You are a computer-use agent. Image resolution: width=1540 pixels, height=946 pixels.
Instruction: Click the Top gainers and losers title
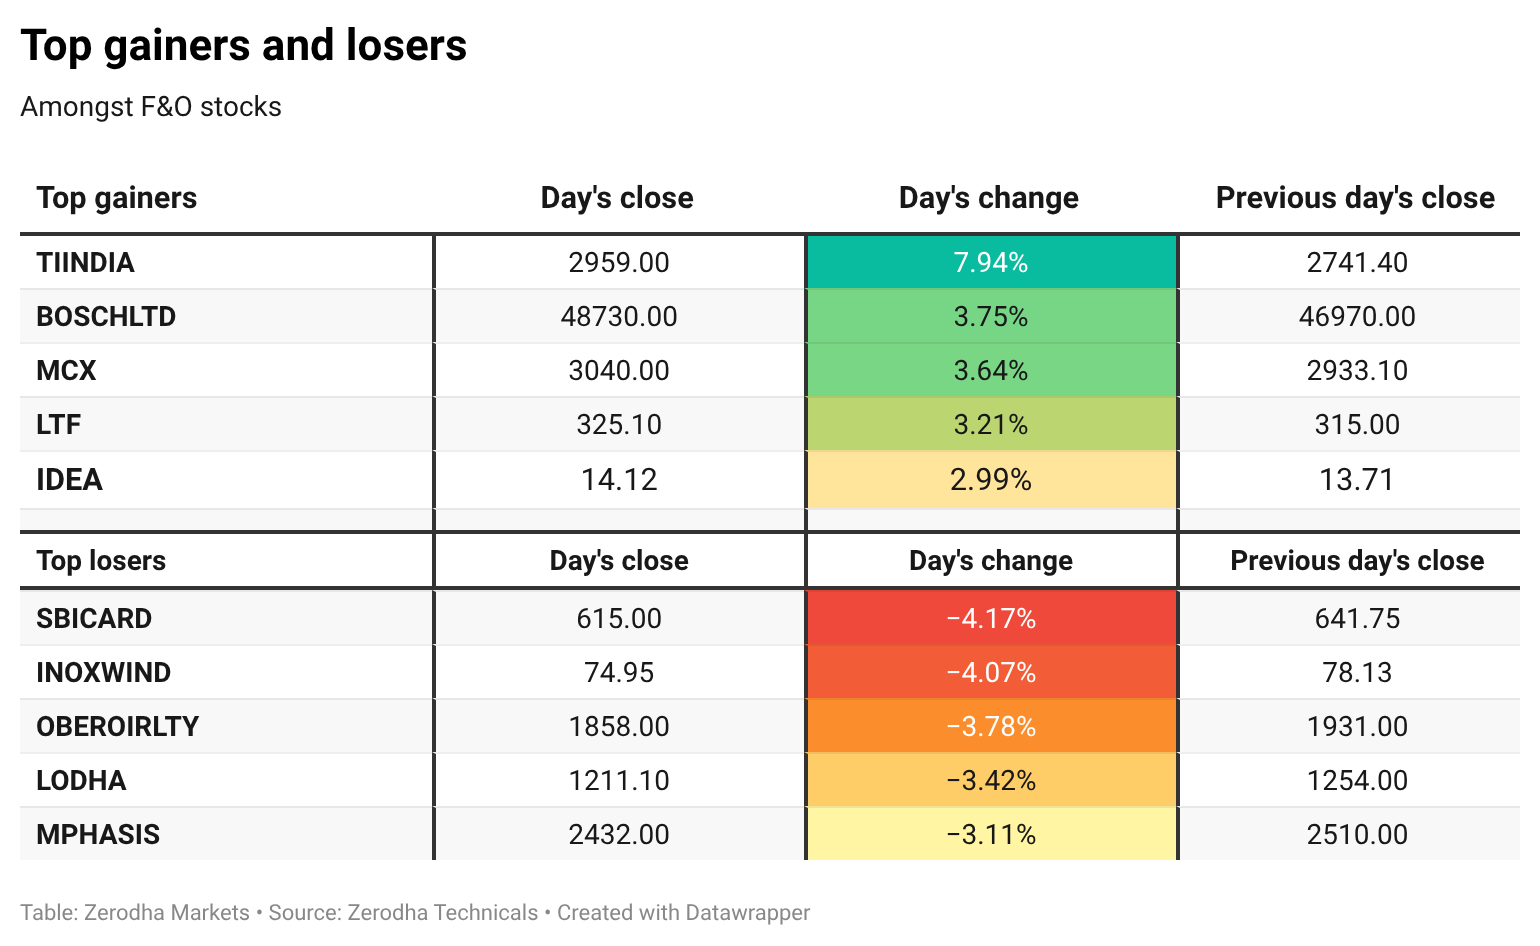pyautogui.click(x=244, y=45)
